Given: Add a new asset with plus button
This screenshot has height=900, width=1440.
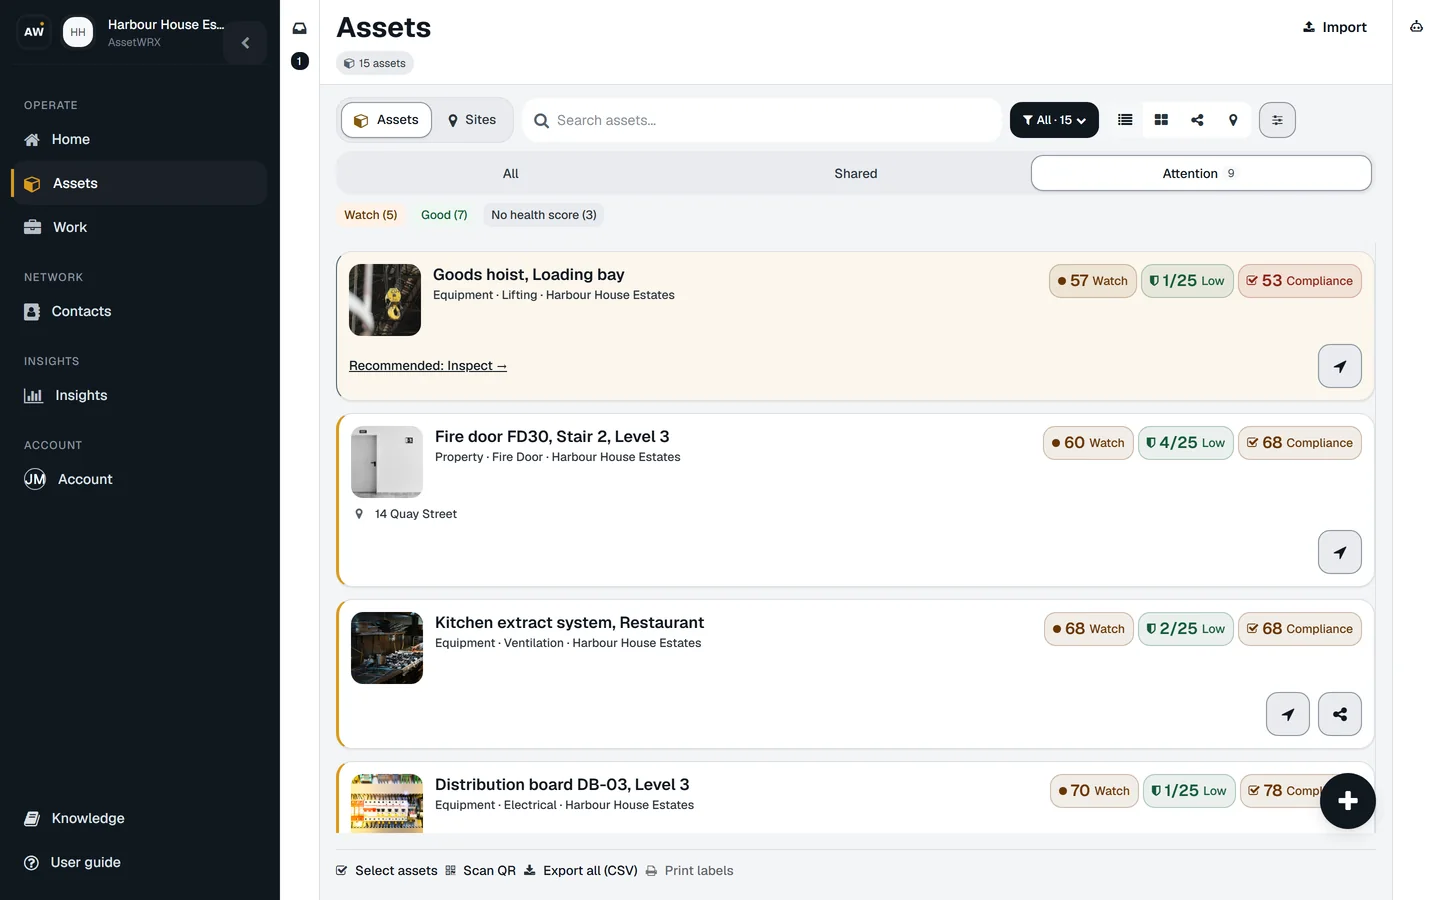Looking at the screenshot, I should click(1348, 801).
